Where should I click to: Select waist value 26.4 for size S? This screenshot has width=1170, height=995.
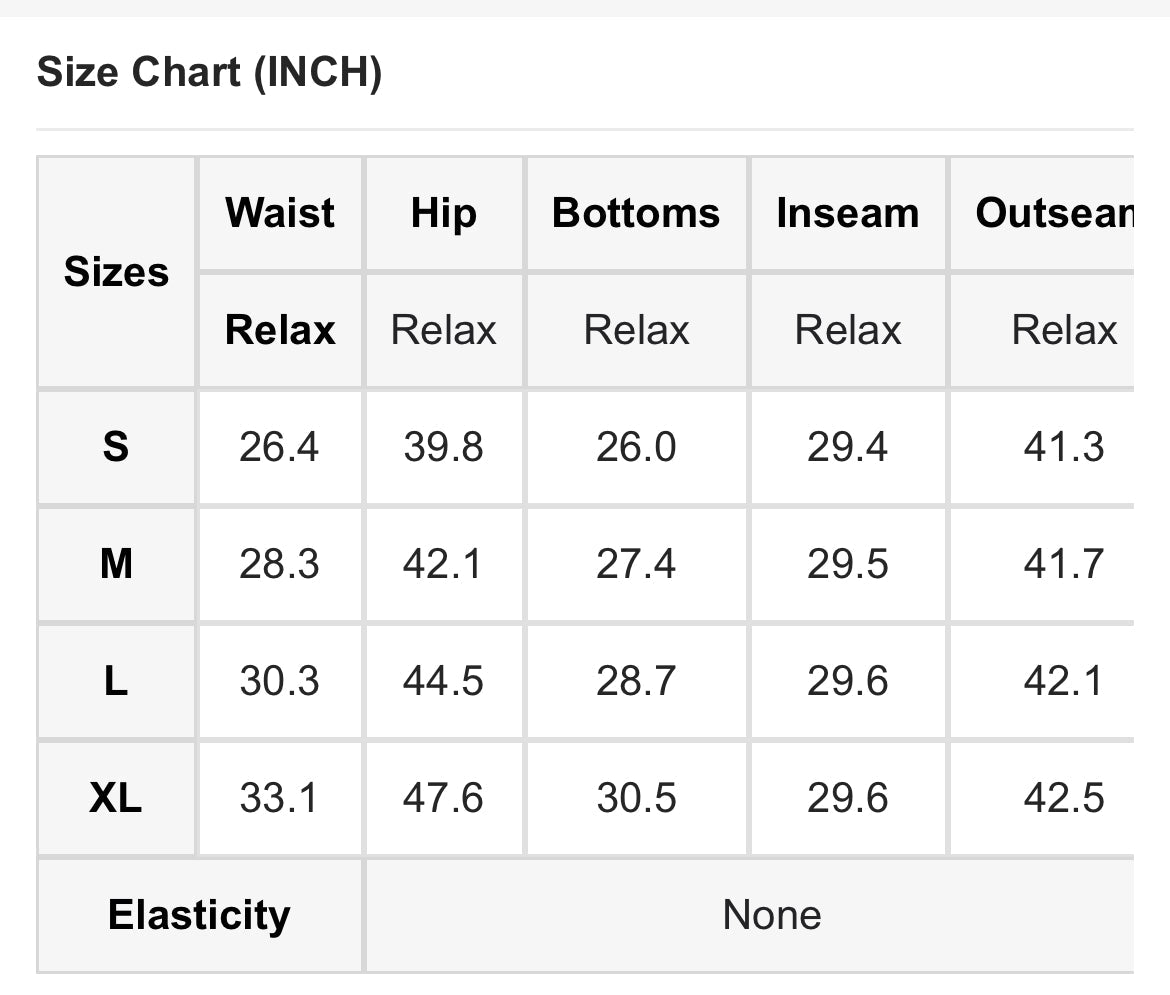pos(279,447)
